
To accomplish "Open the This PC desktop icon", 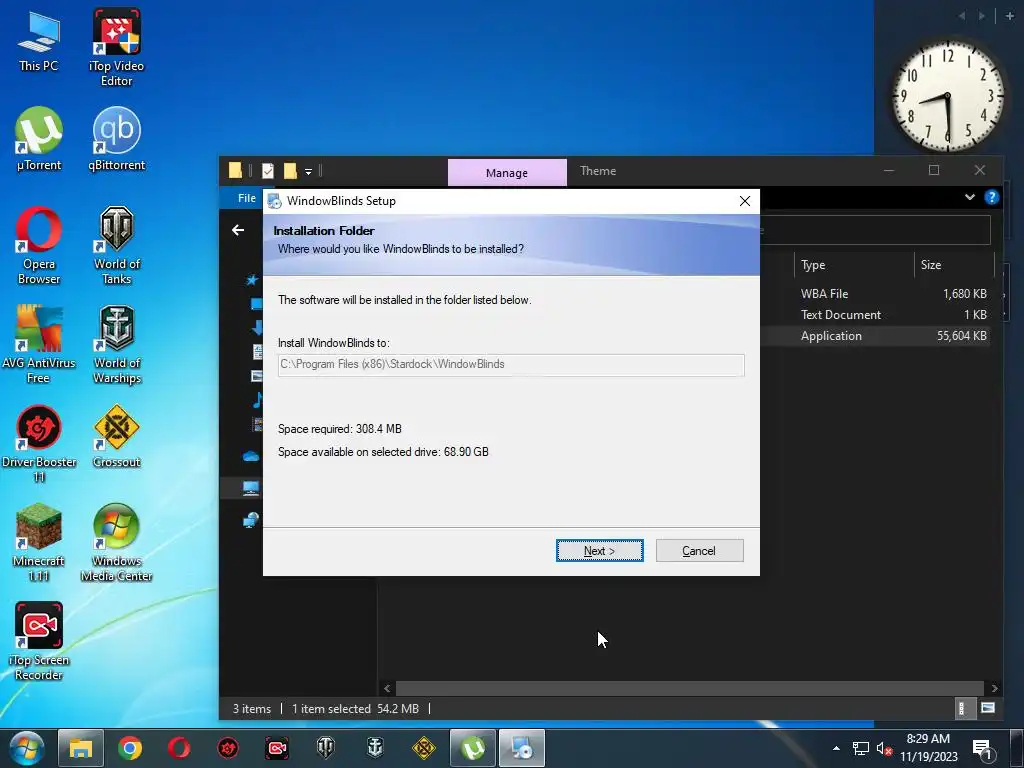I will coord(39,42).
